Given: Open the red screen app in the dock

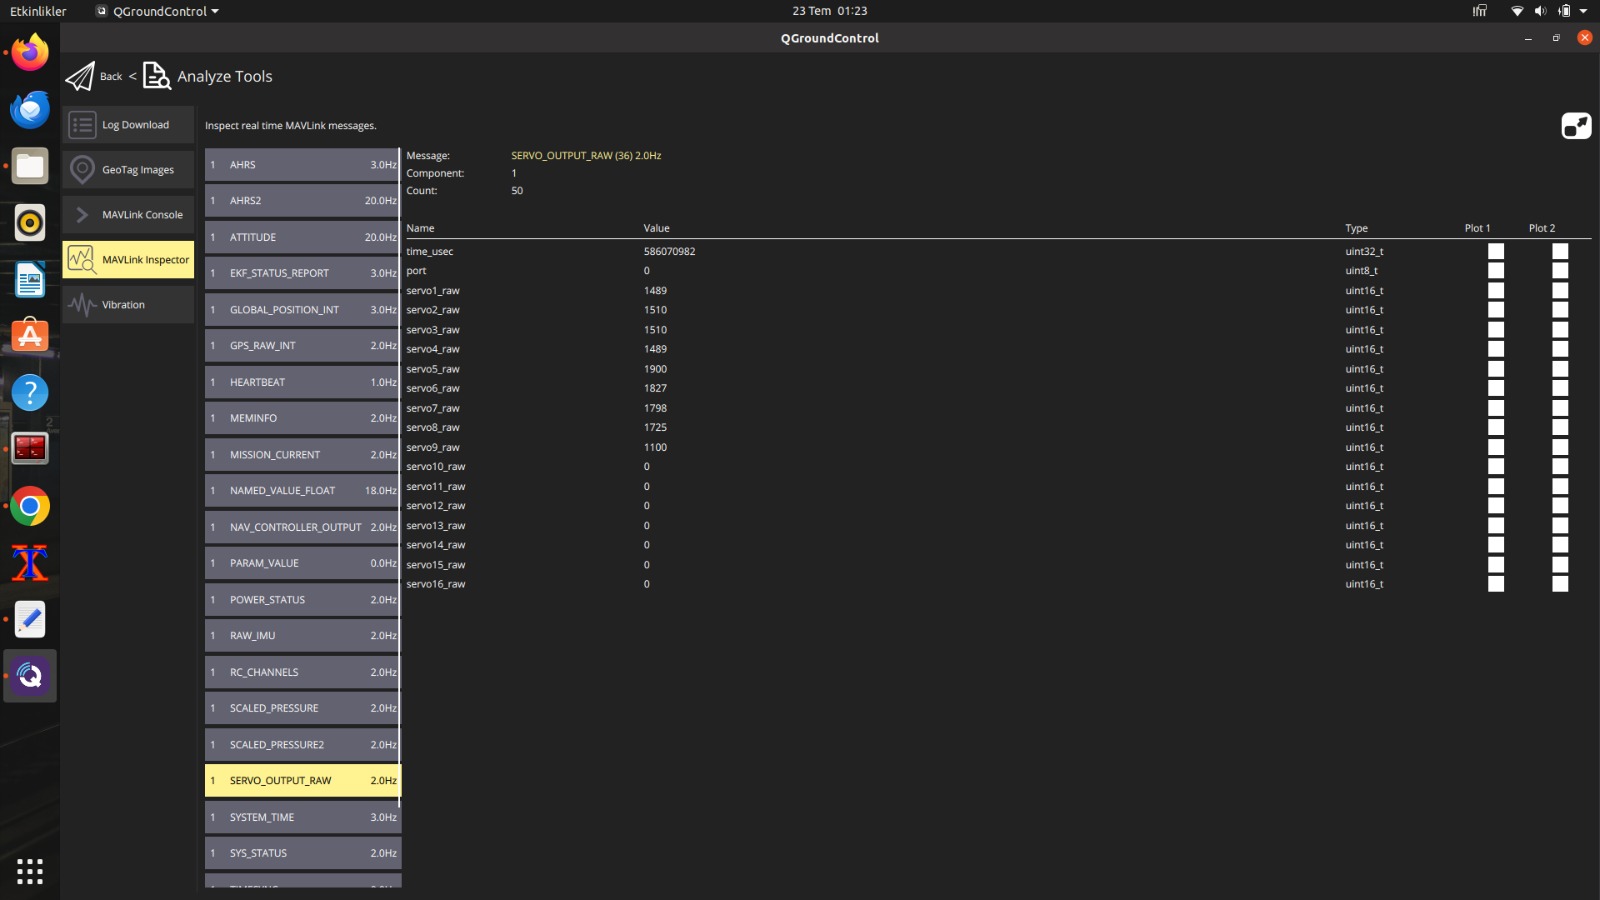Looking at the screenshot, I should [30, 449].
